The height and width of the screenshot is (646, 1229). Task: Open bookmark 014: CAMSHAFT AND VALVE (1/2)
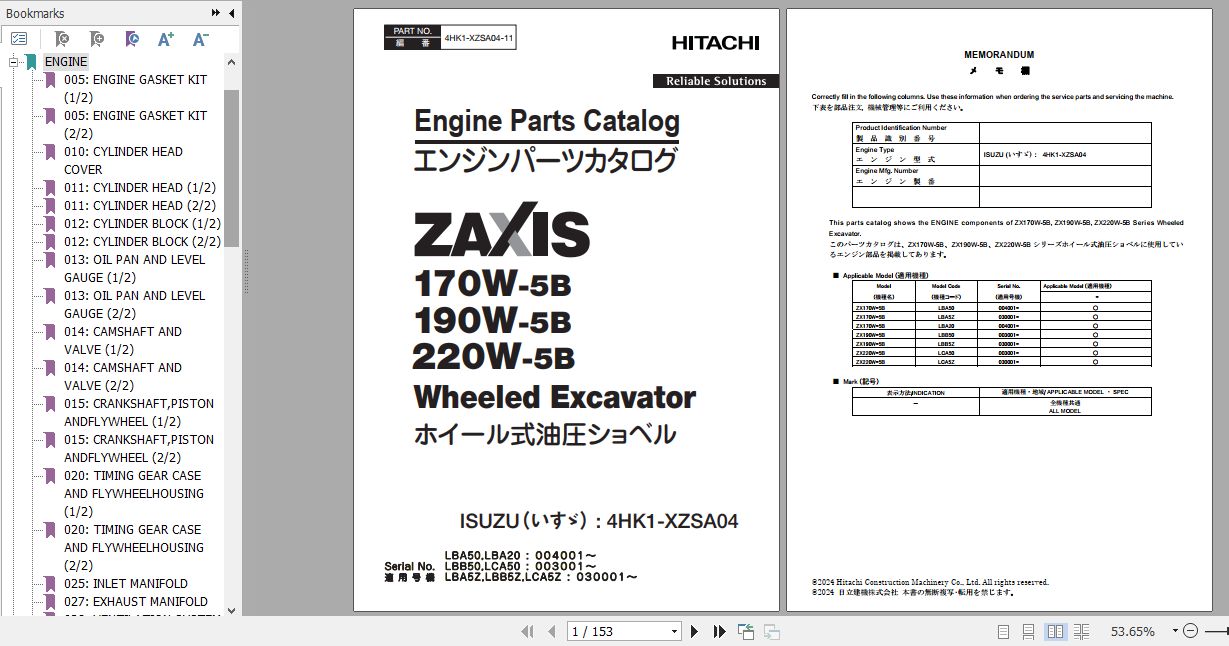tap(124, 341)
